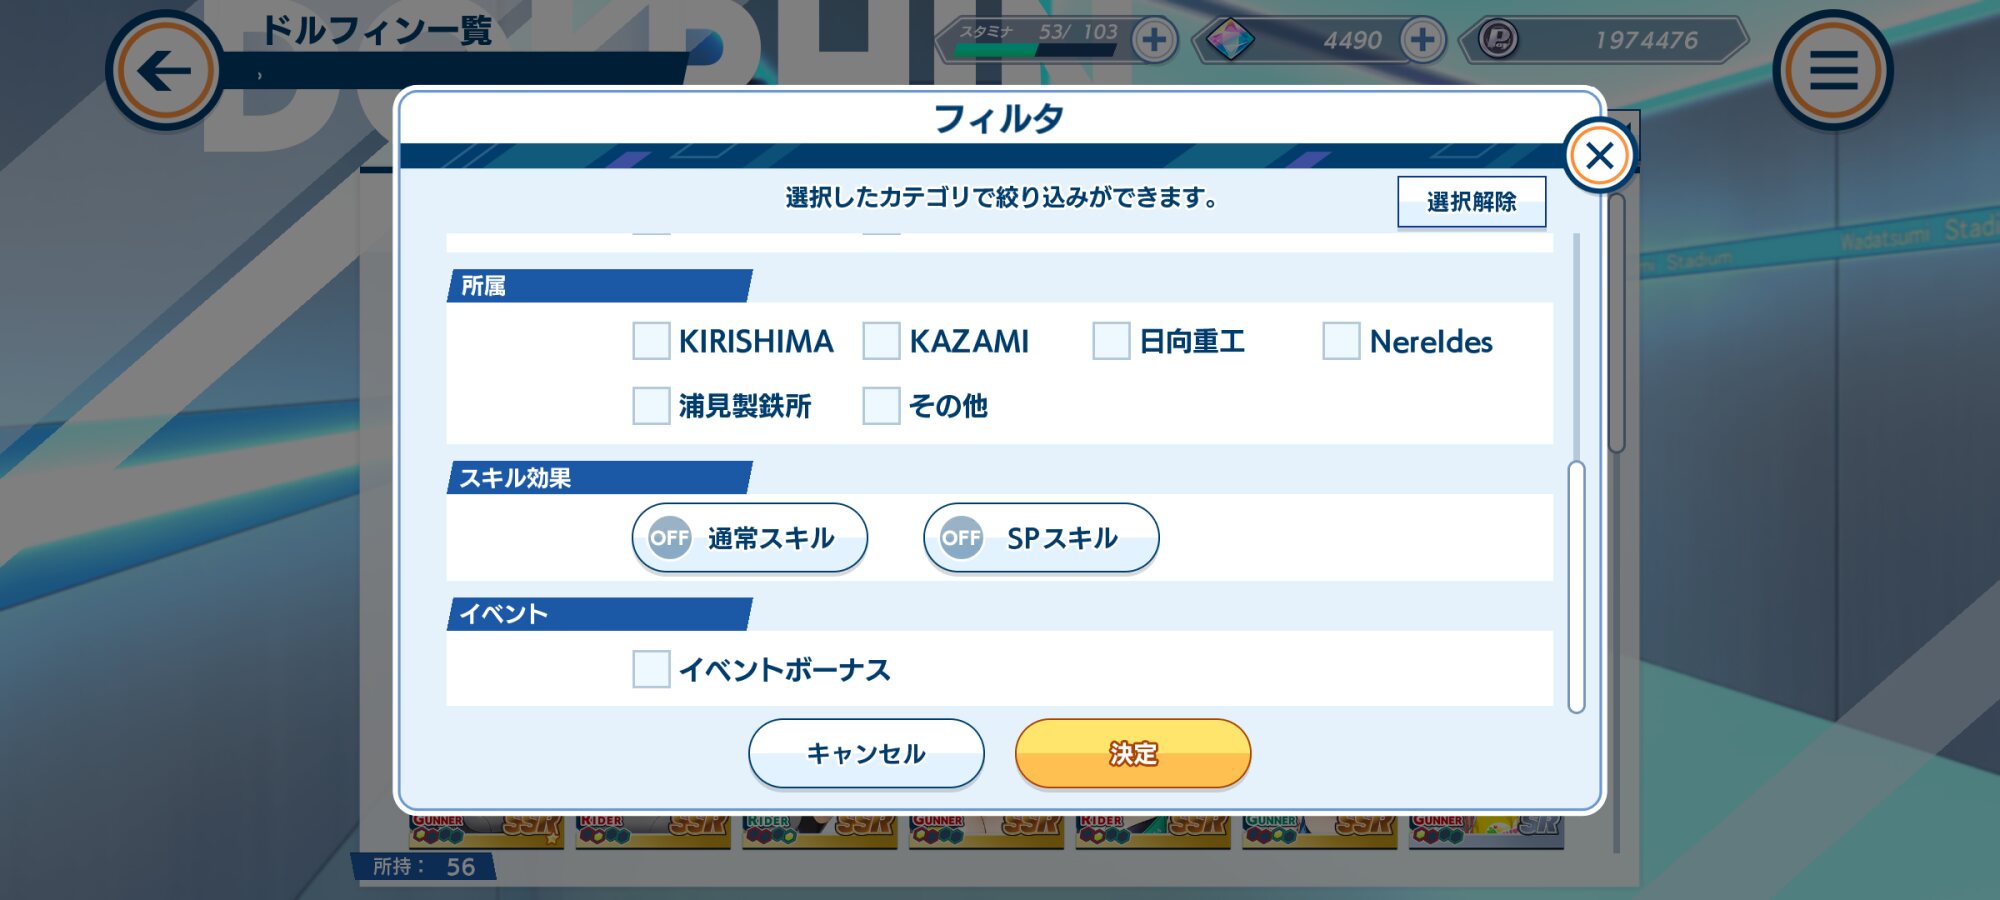This screenshot has height=900, width=2000.
Task: Check the 日向重工 checkbox
Action: (1111, 341)
